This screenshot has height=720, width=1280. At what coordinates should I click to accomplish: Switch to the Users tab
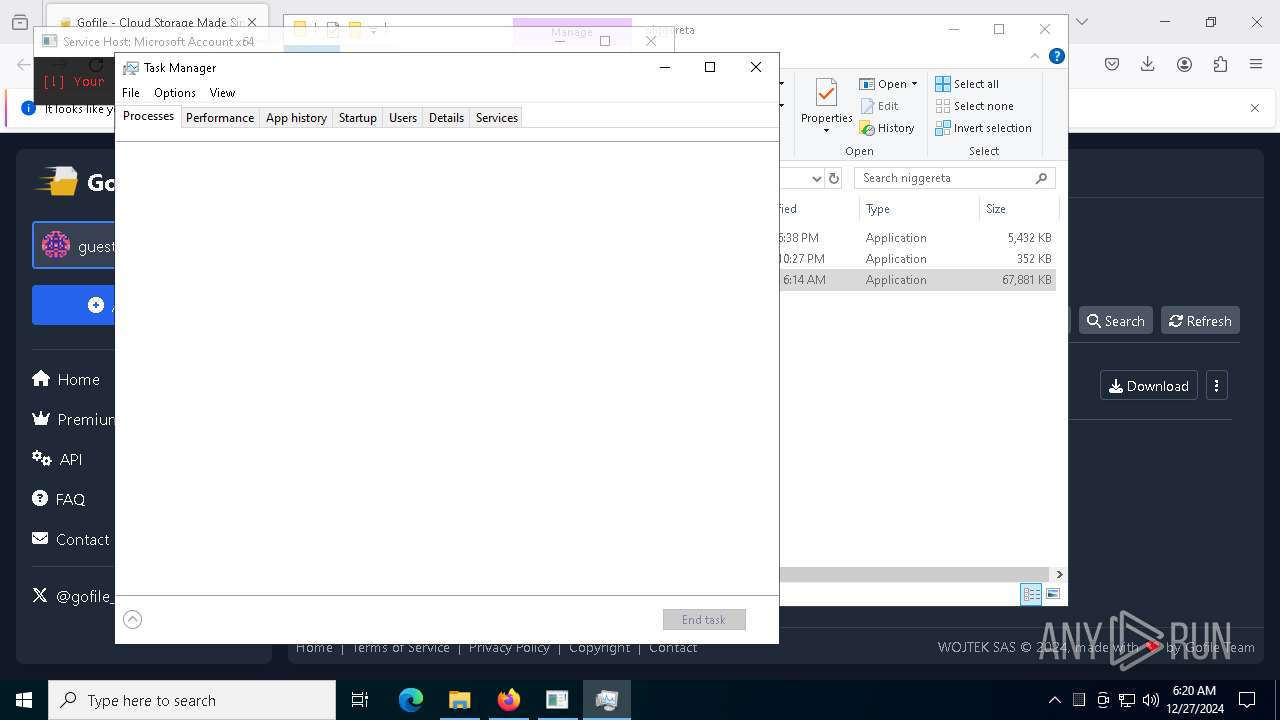pyautogui.click(x=403, y=117)
